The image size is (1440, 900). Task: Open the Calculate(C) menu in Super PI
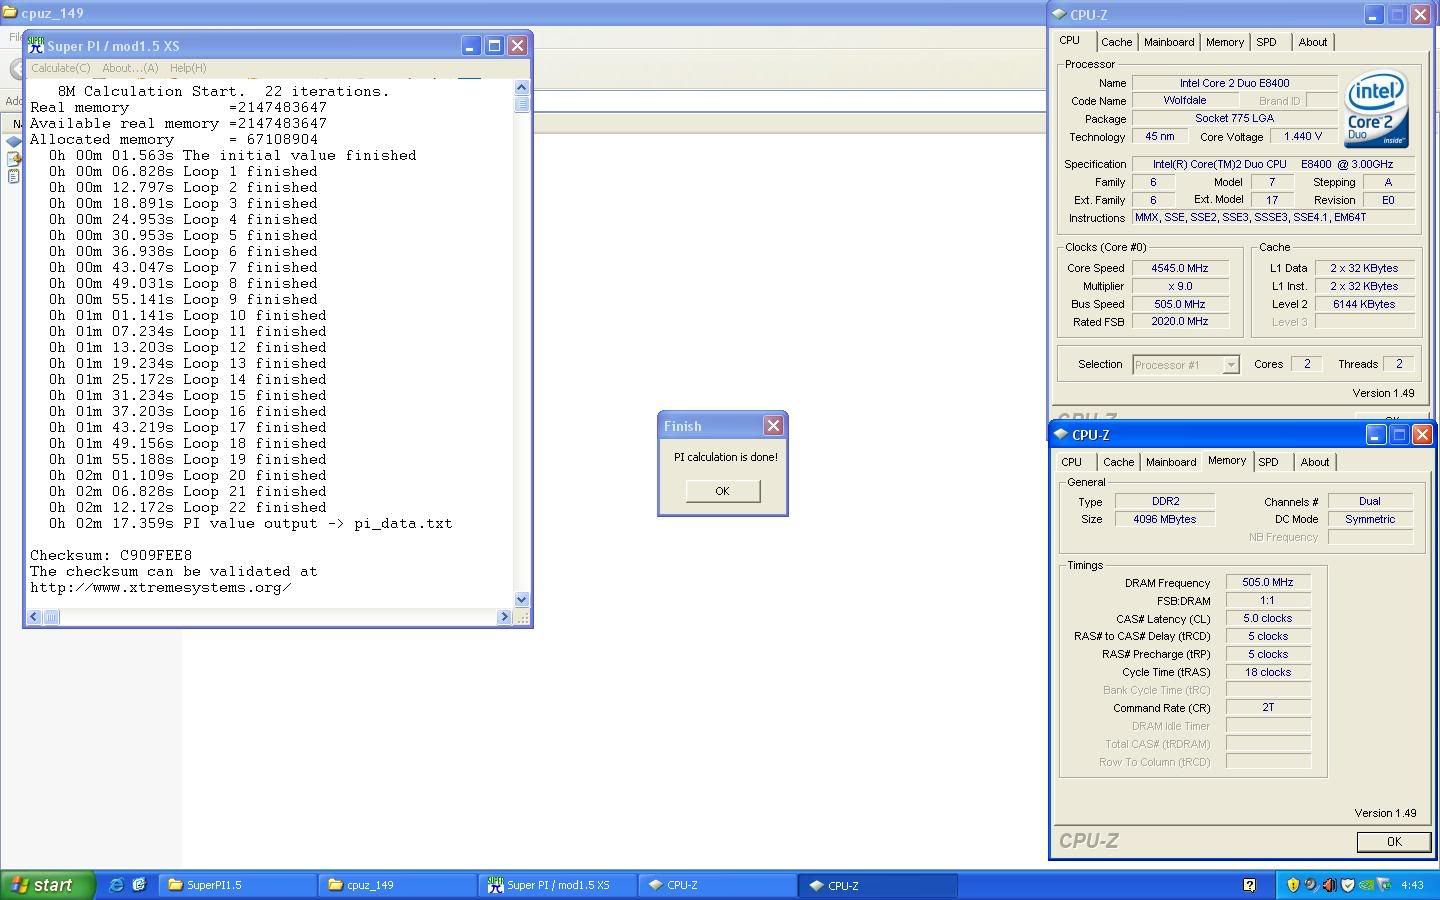coord(60,68)
